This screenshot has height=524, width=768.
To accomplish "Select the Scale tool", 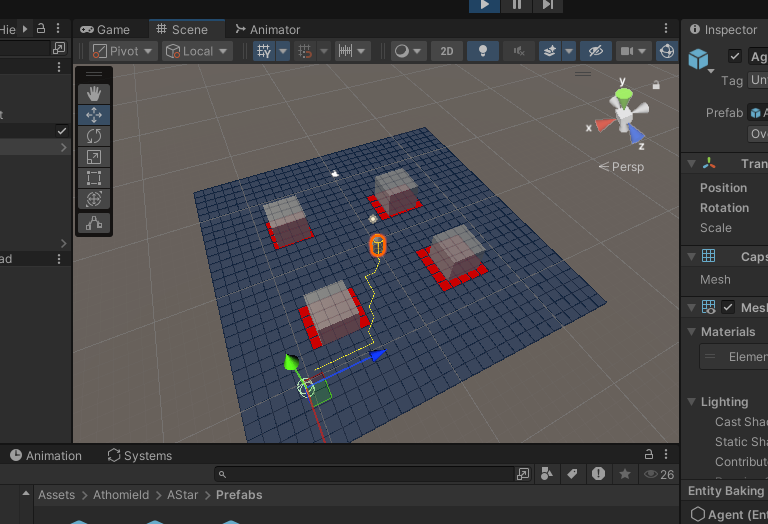I will click(x=94, y=157).
